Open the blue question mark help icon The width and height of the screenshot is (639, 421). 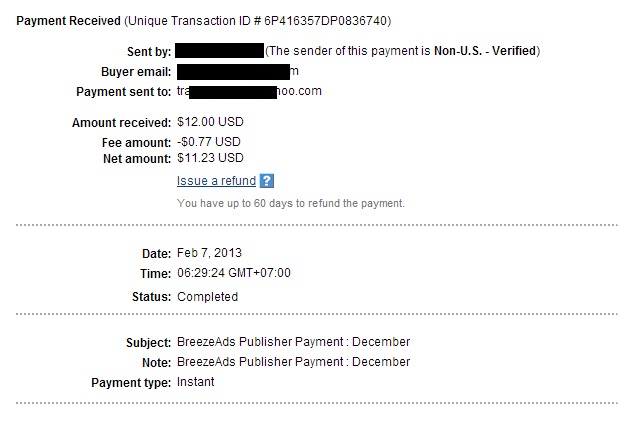point(267,181)
